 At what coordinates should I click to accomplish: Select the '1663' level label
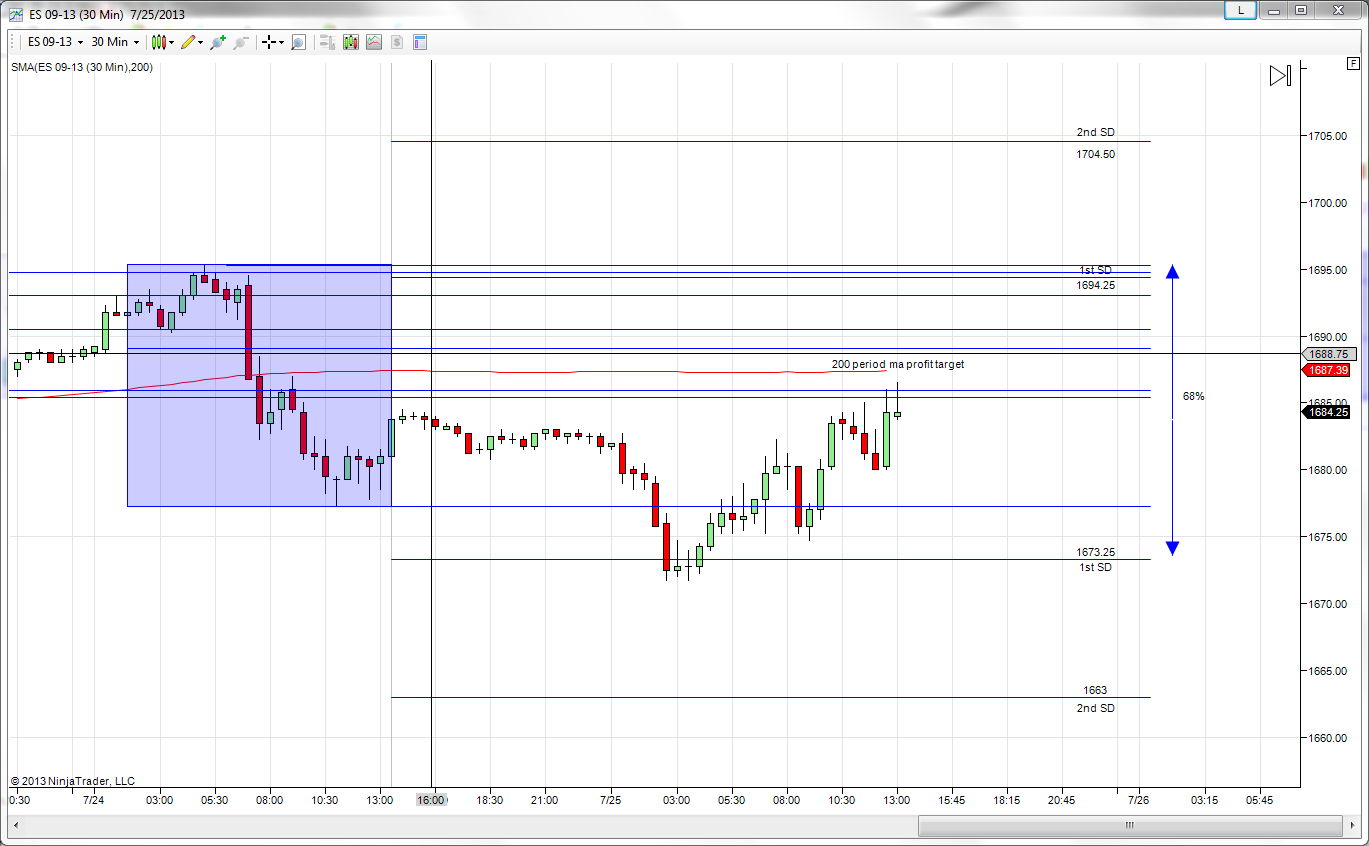point(1095,690)
